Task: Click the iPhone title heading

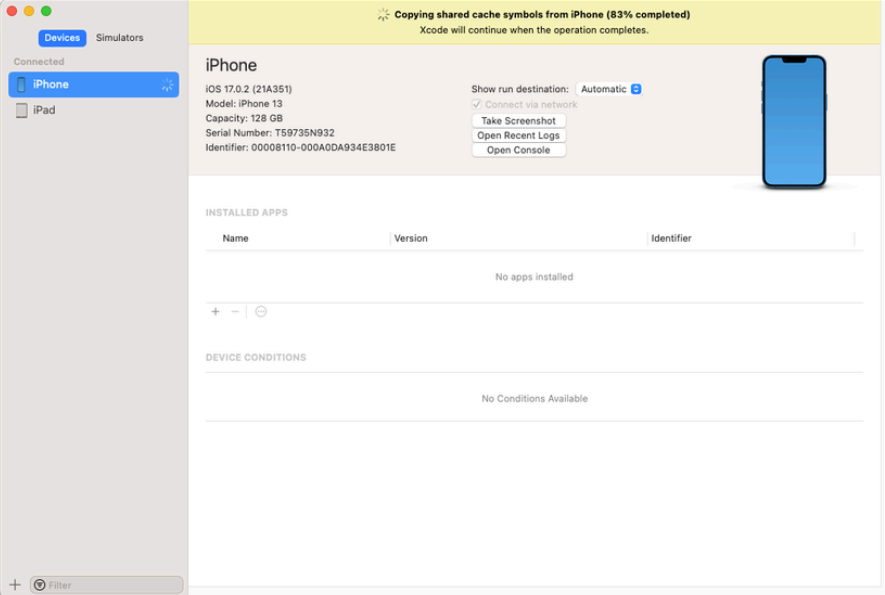Action: (231, 65)
